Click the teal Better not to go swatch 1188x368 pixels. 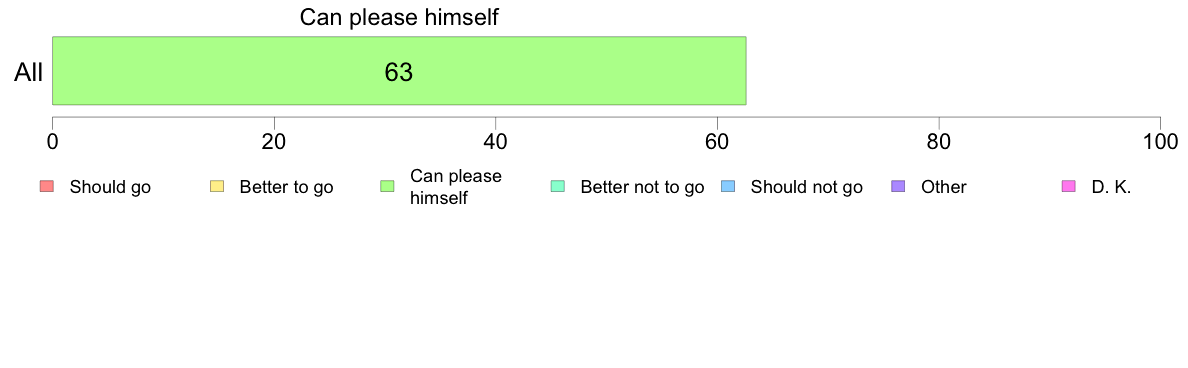click(x=558, y=186)
